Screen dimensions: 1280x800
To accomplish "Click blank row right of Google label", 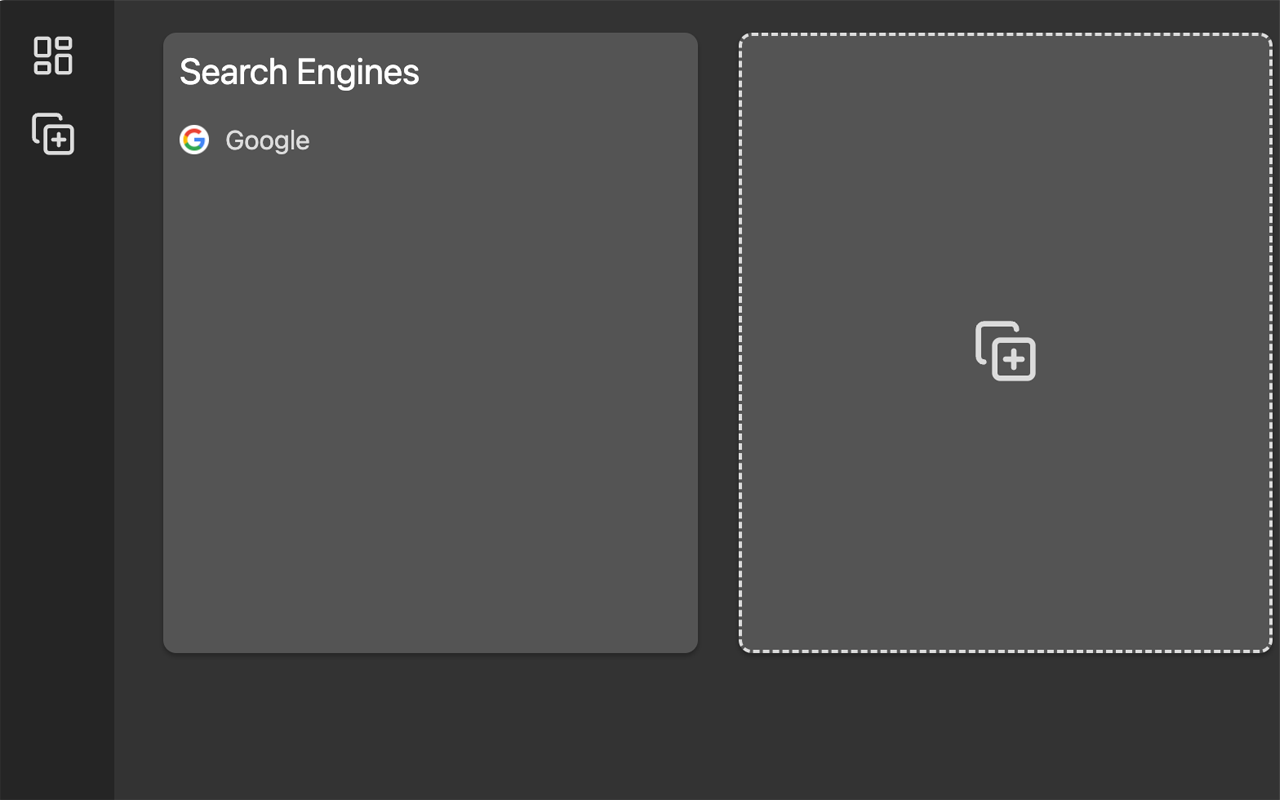I will click(500, 141).
